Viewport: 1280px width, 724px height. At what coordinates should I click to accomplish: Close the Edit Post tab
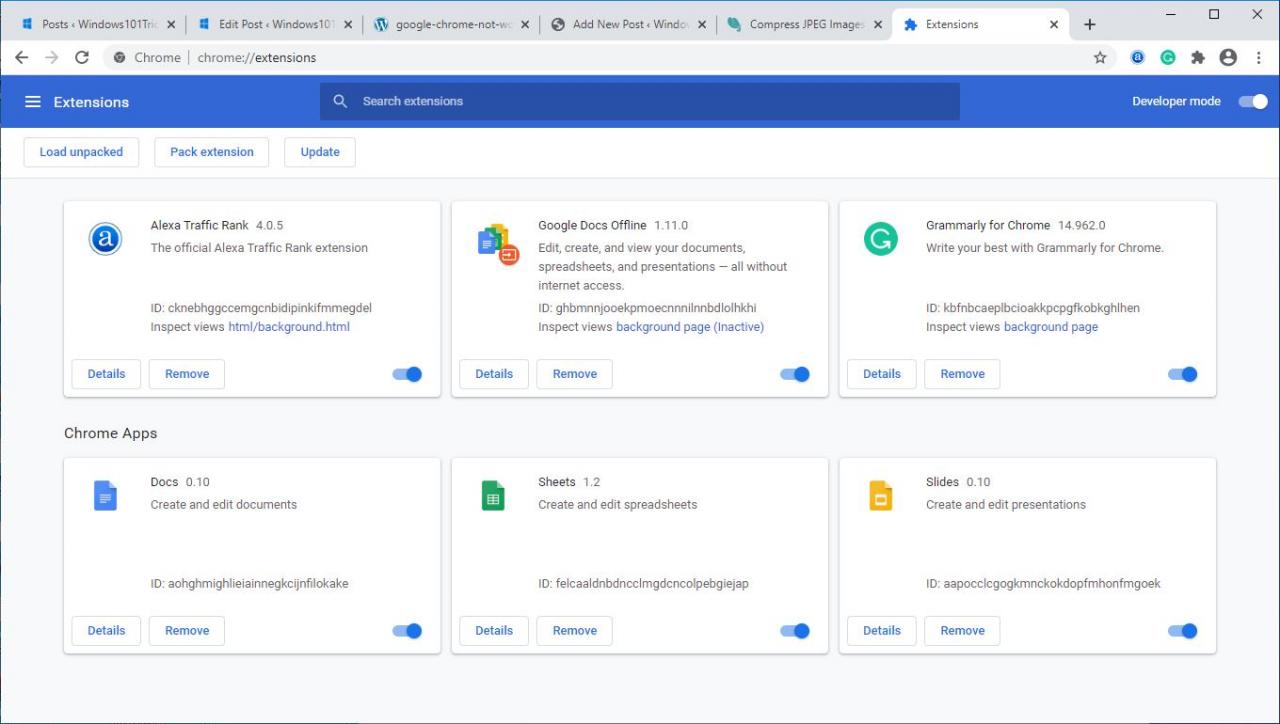tap(348, 24)
